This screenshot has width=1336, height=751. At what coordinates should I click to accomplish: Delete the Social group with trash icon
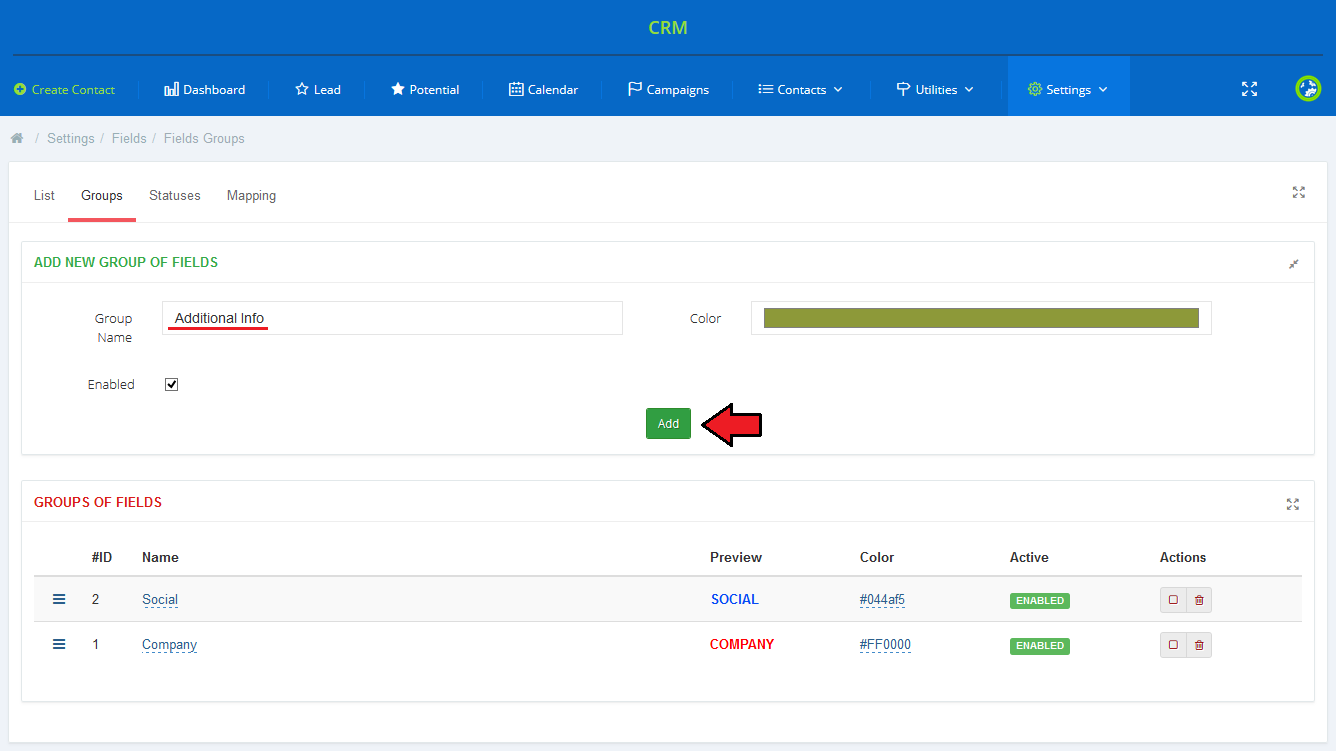click(1199, 600)
